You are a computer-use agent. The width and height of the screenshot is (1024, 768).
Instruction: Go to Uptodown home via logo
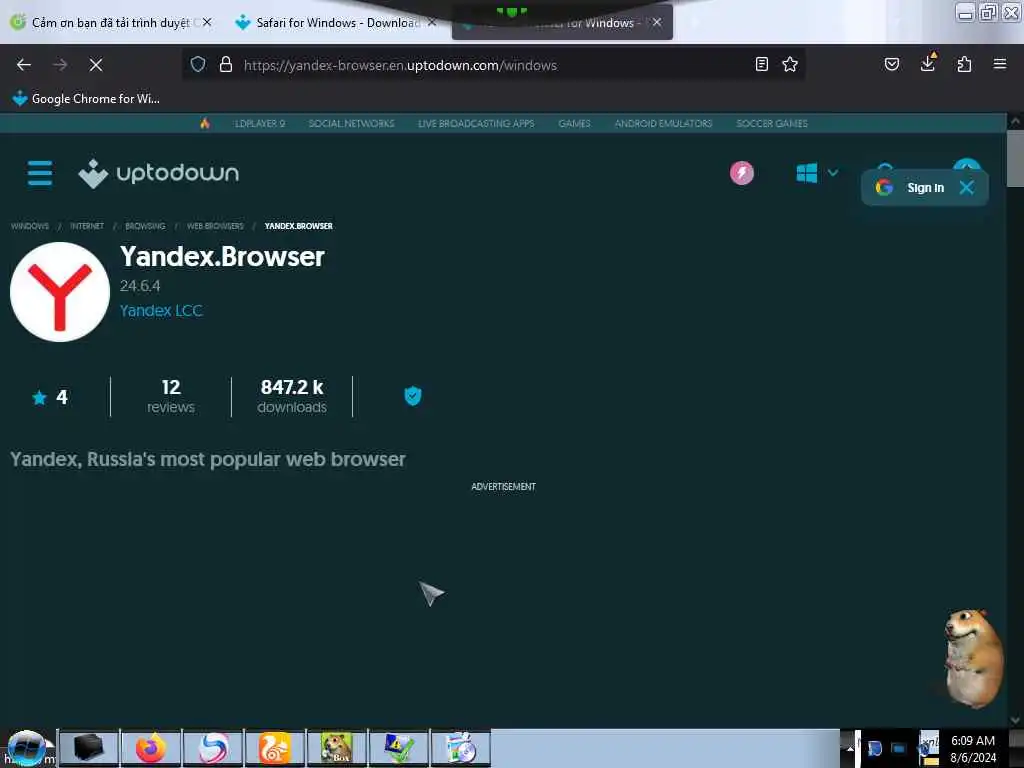tap(159, 173)
